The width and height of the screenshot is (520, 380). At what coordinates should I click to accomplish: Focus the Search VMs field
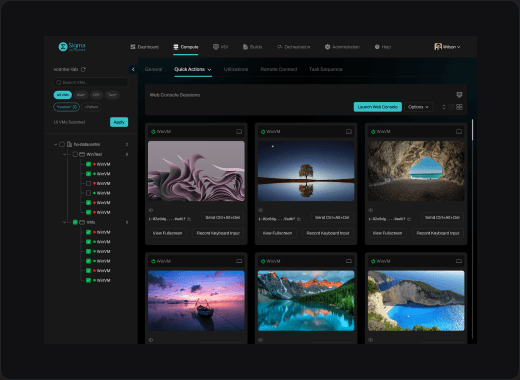click(x=91, y=82)
